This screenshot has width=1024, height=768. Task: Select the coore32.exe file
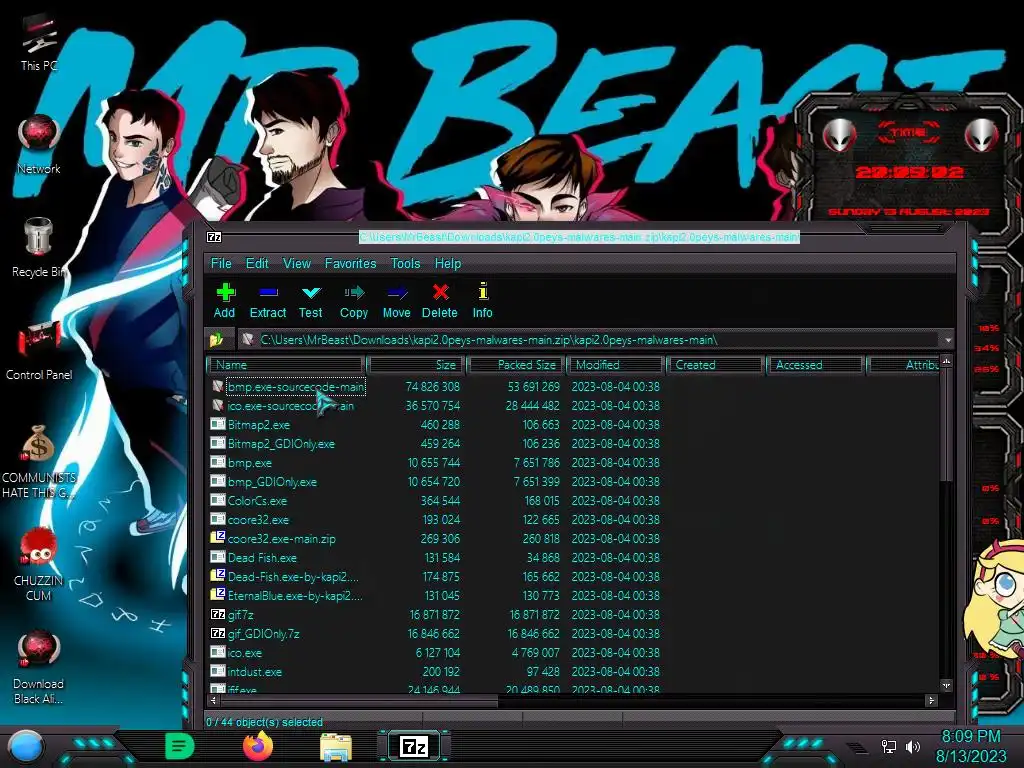[x=258, y=519]
